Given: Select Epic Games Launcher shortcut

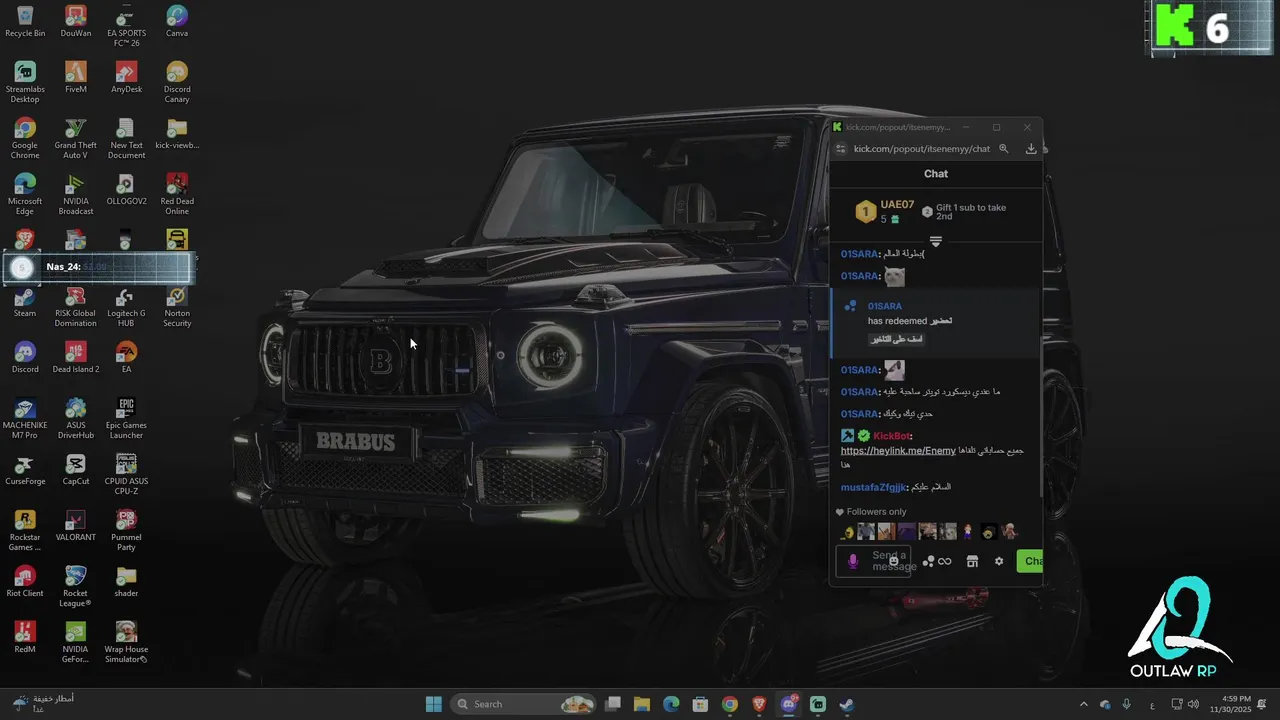Looking at the screenshot, I should (126, 418).
